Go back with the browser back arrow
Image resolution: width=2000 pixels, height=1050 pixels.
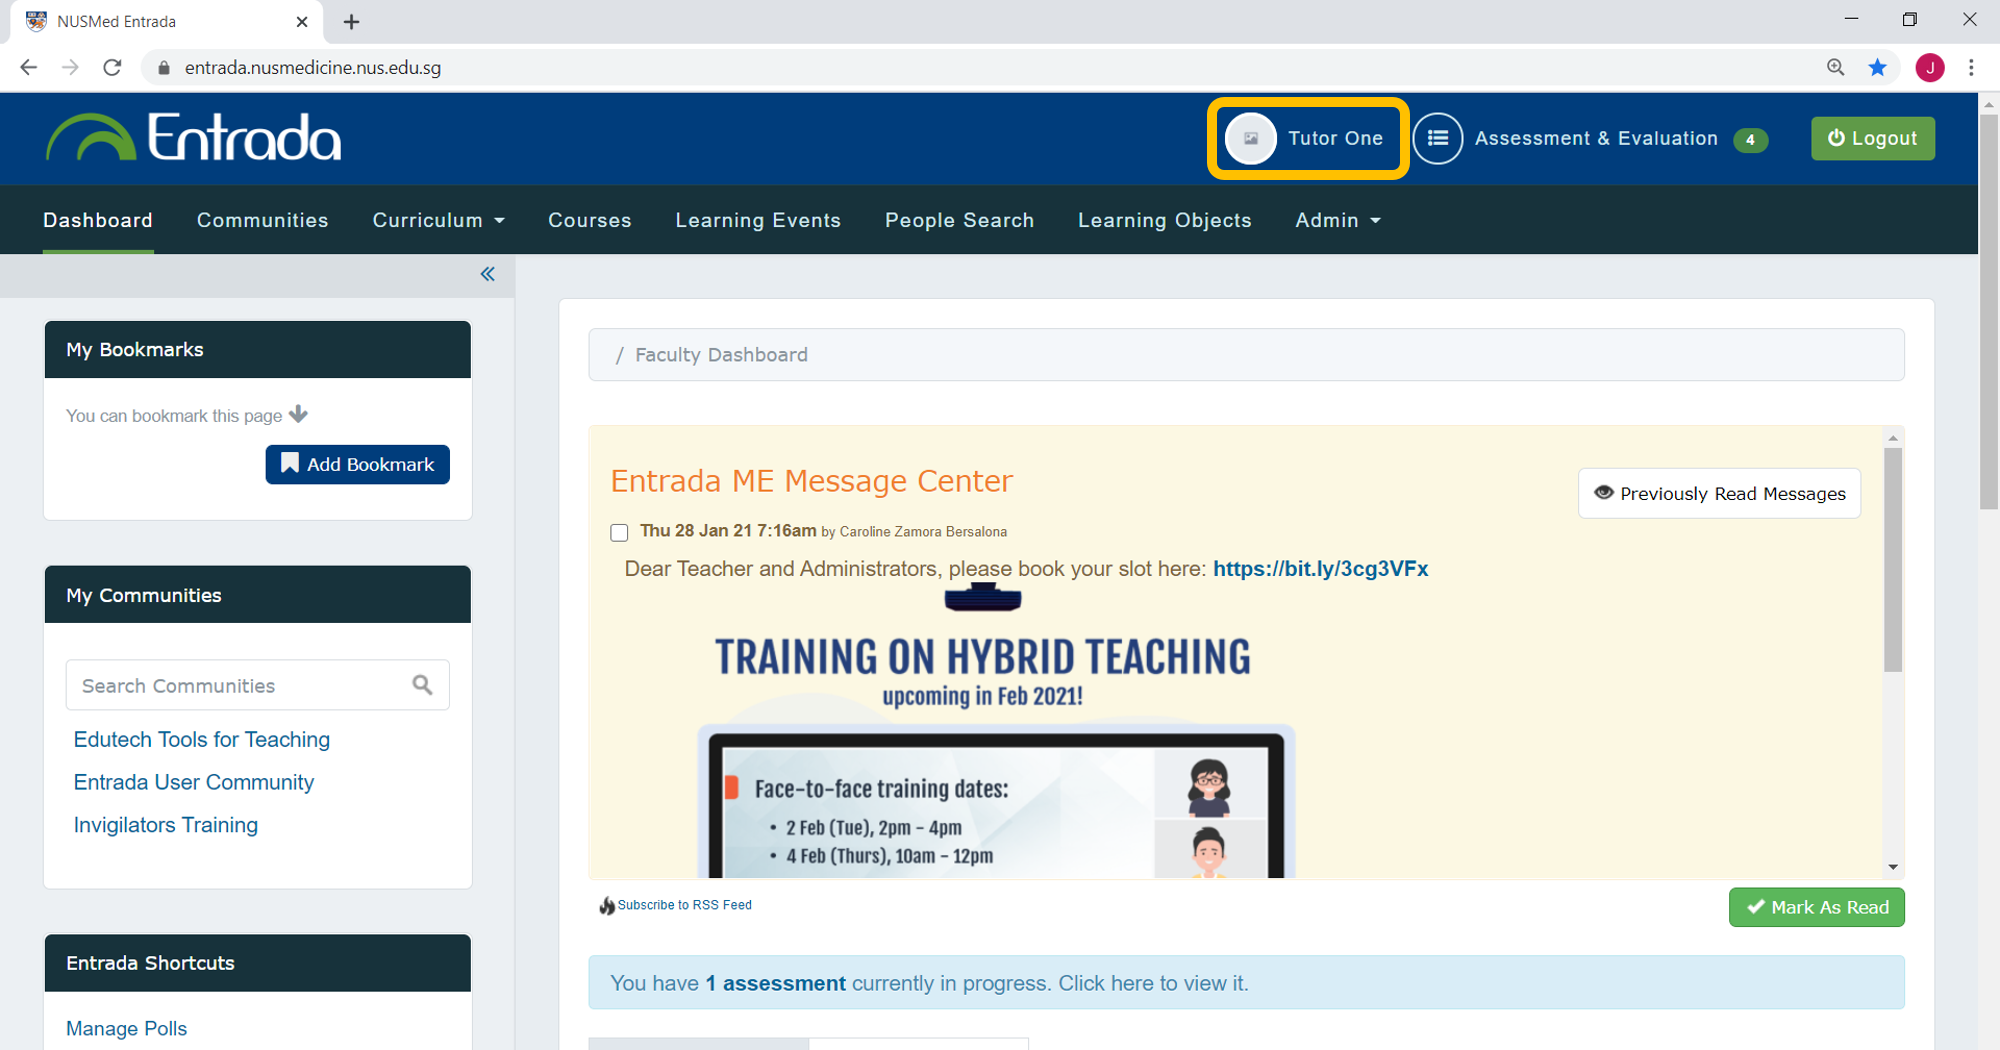tap(28, 67)
